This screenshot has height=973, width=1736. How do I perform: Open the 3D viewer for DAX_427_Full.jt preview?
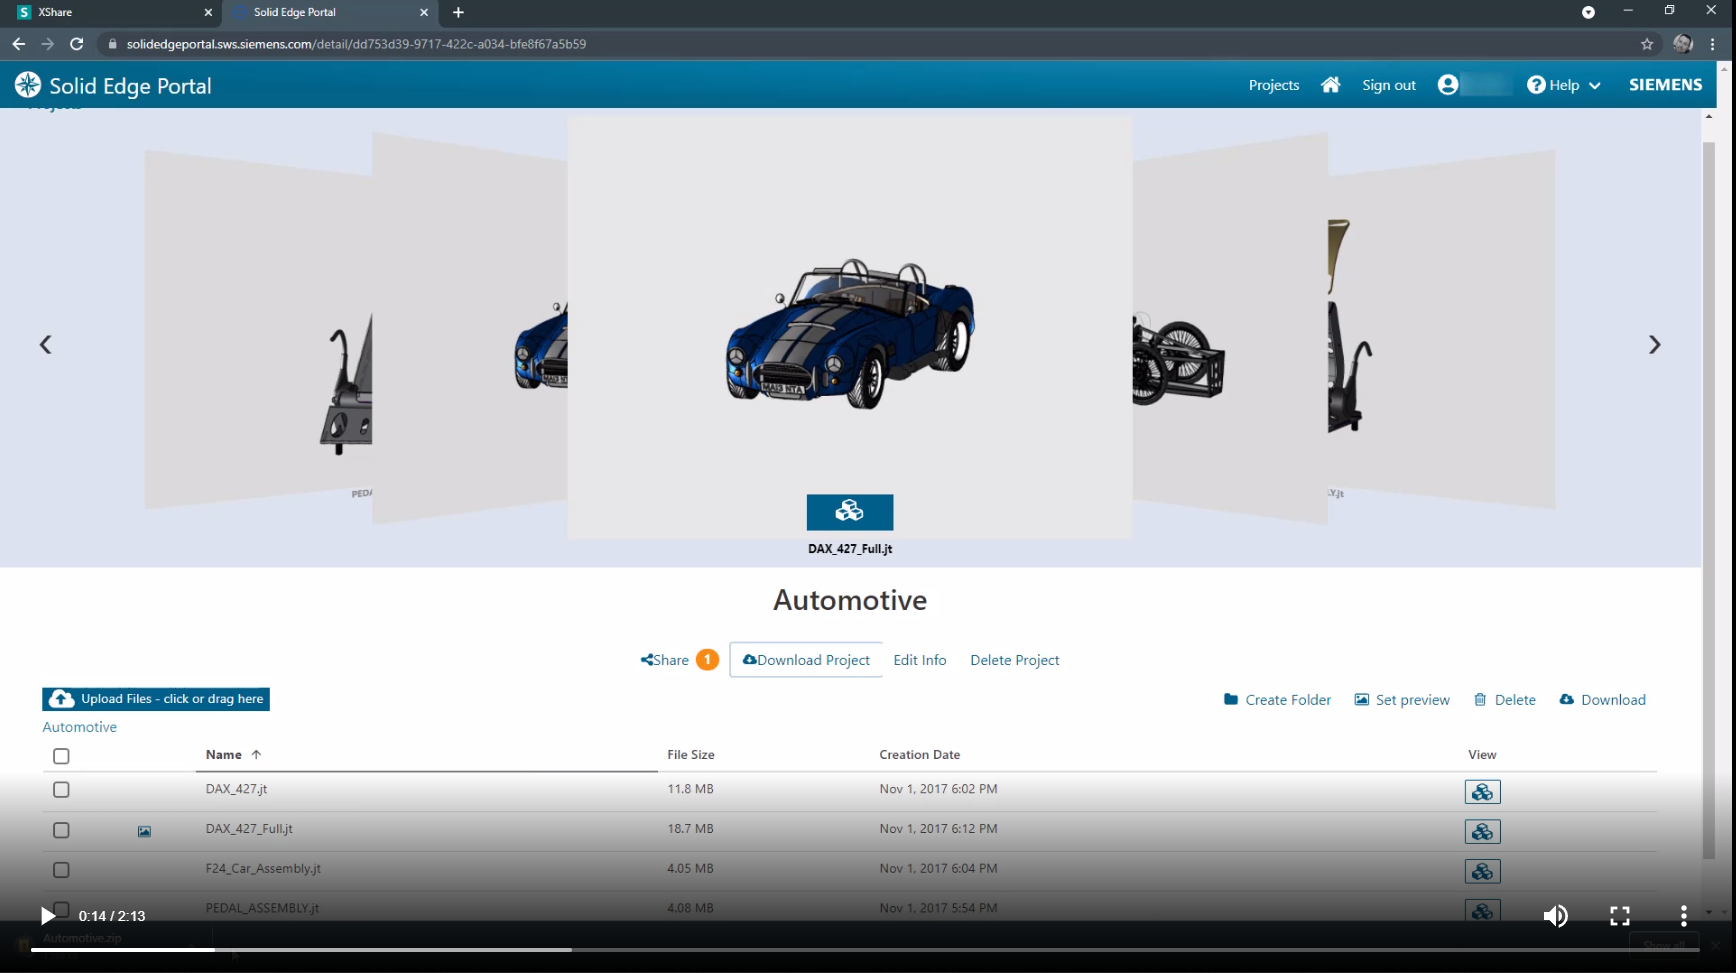point(849,511)
